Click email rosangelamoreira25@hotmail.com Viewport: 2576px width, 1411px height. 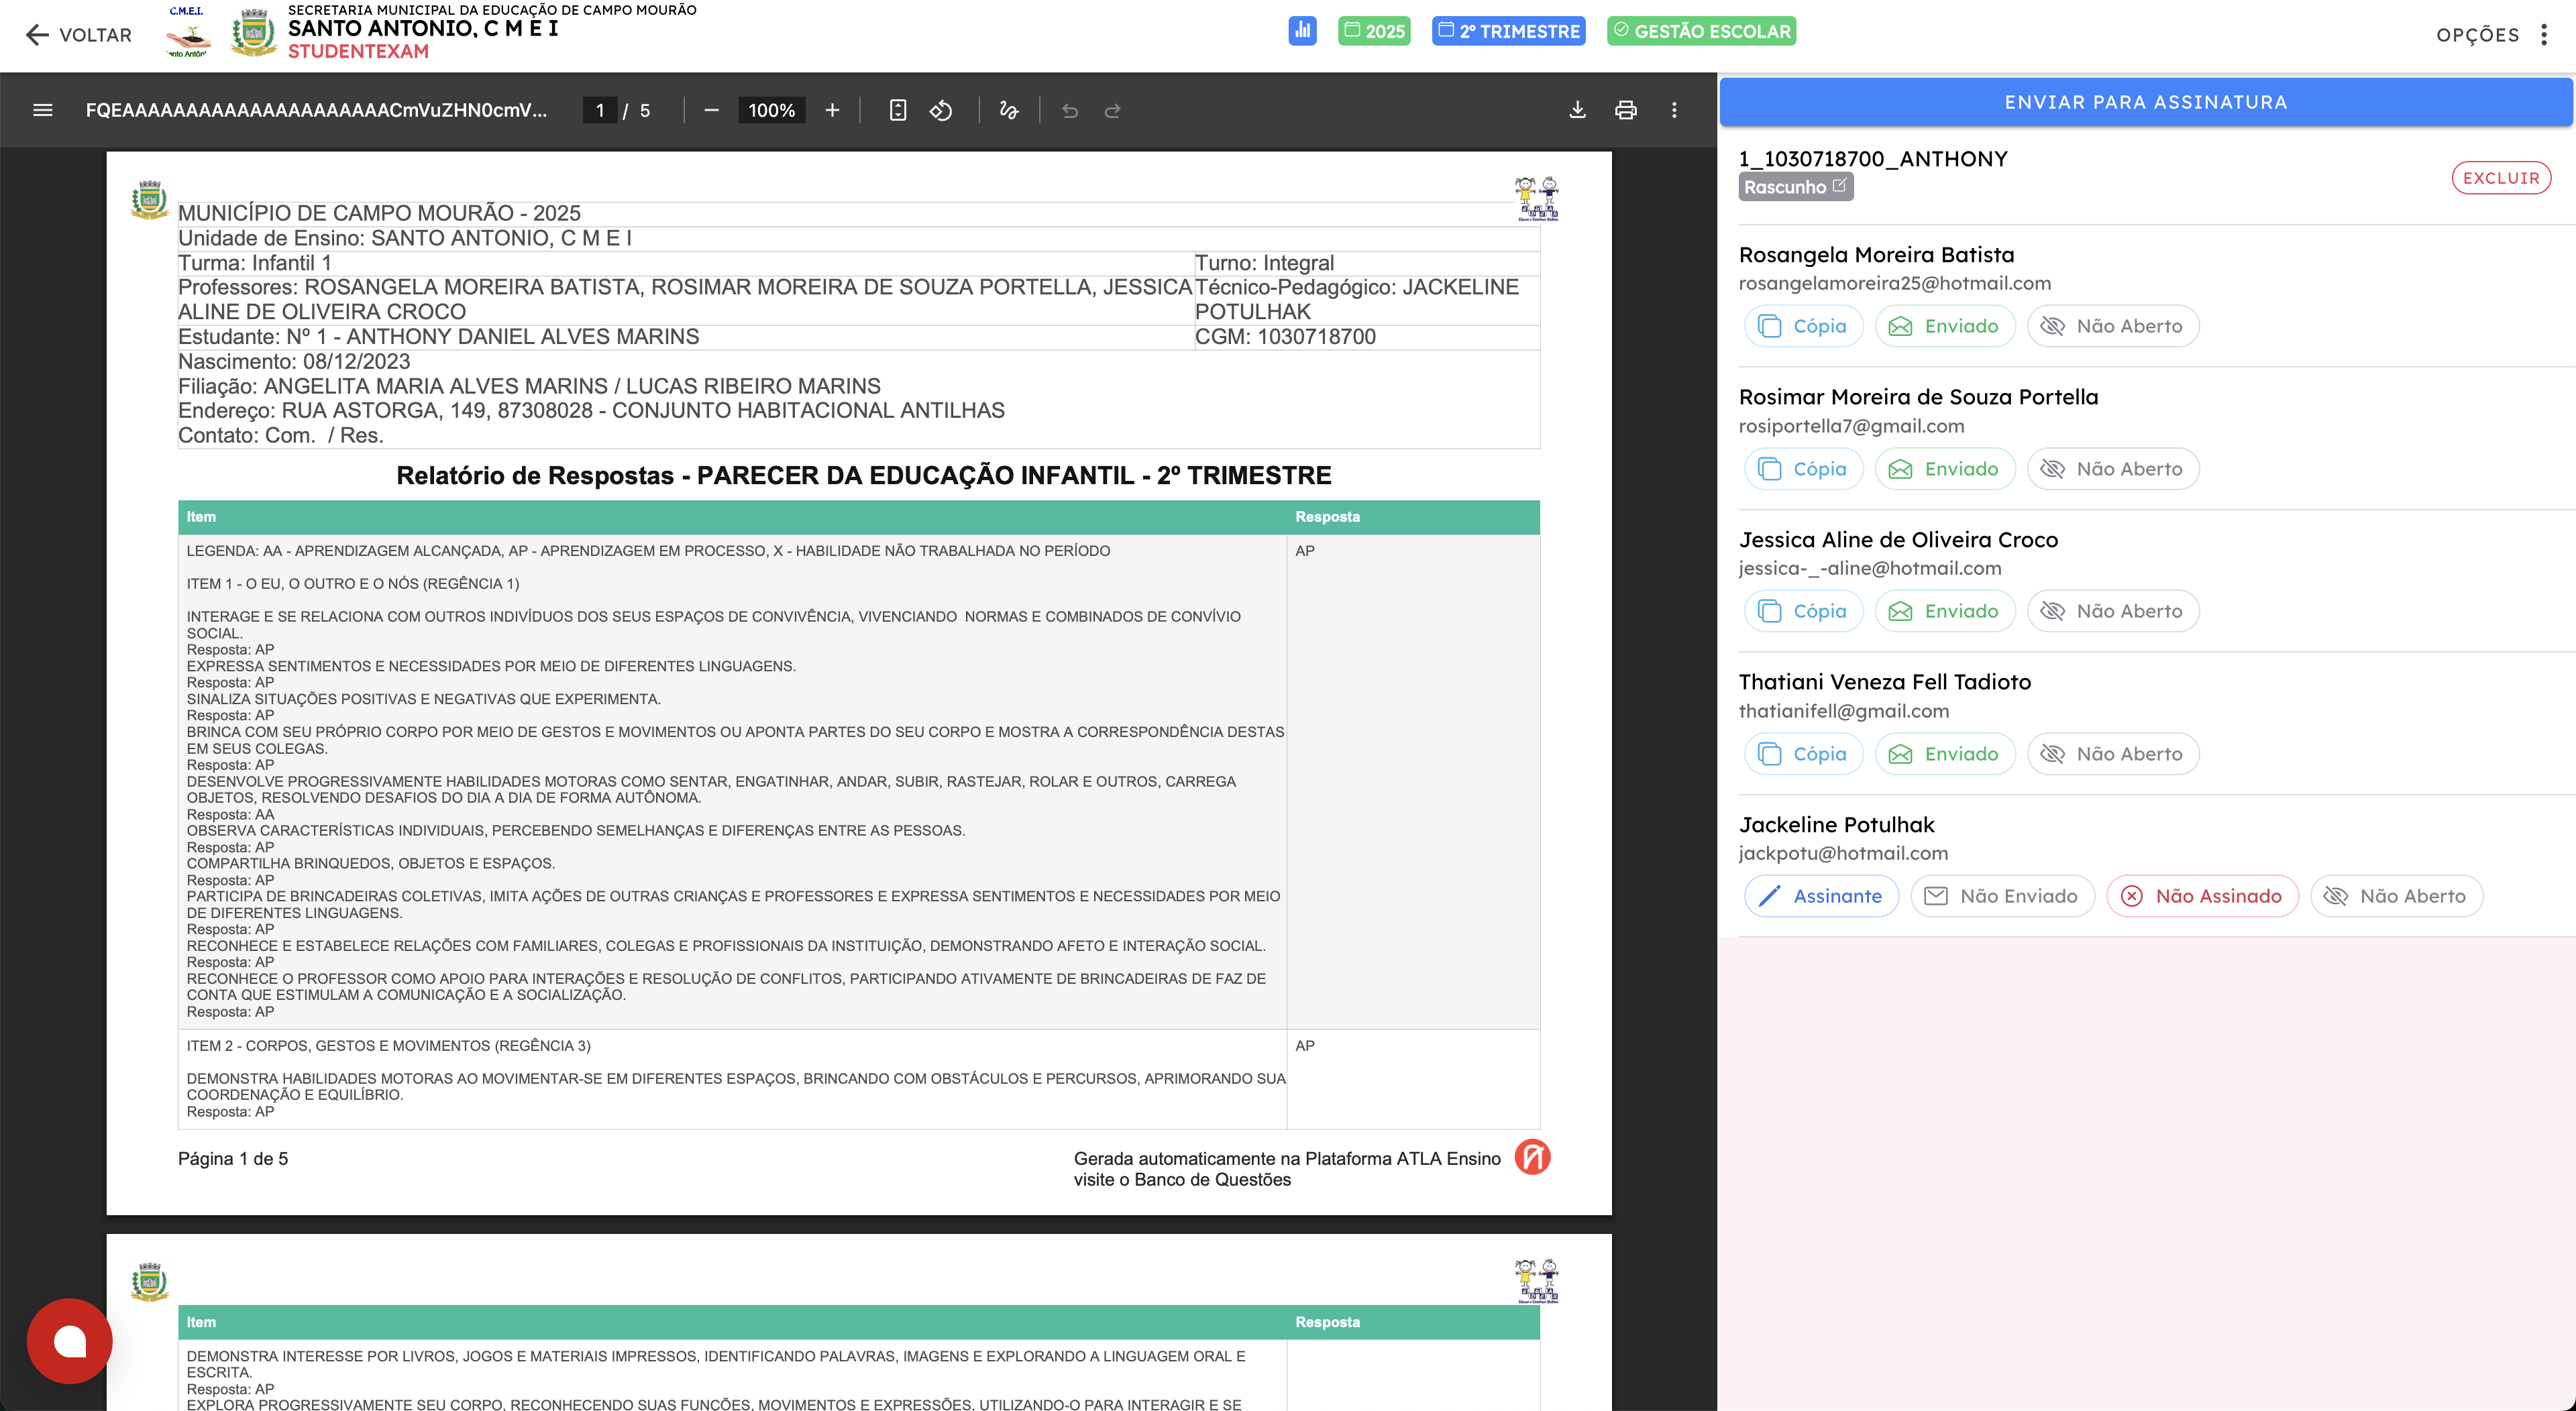click(x=1894, y=283)
